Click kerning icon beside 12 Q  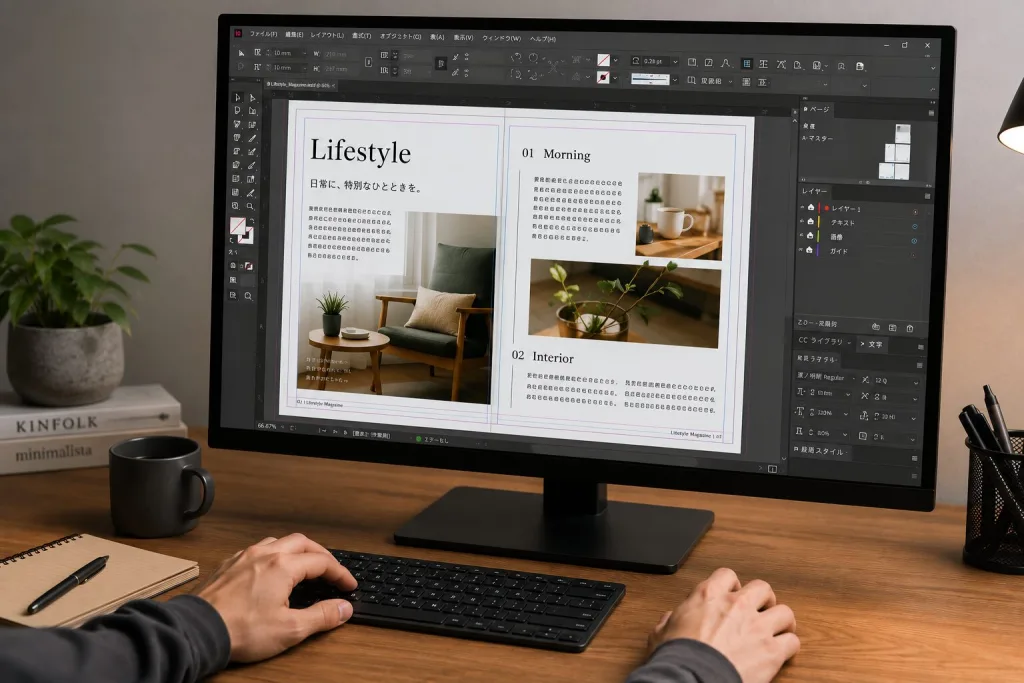(865, 380)
